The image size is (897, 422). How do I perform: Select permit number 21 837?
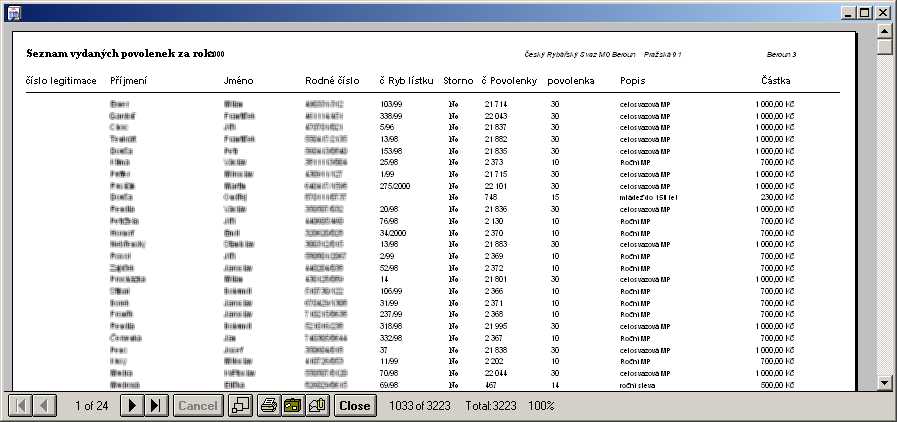[x=496, y=128]
